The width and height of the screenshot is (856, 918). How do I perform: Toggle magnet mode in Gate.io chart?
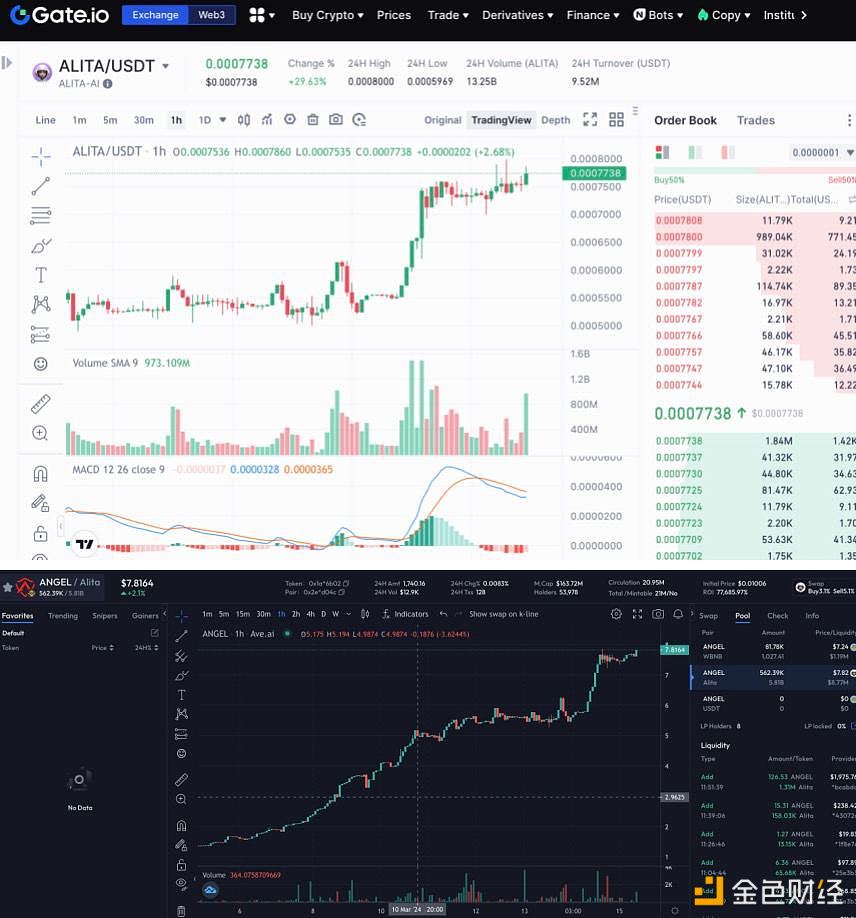click(x=40, y=473)
